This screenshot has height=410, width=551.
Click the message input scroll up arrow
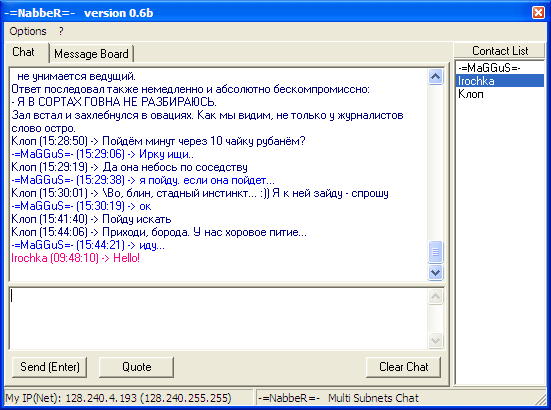click(x=436, y=297)
